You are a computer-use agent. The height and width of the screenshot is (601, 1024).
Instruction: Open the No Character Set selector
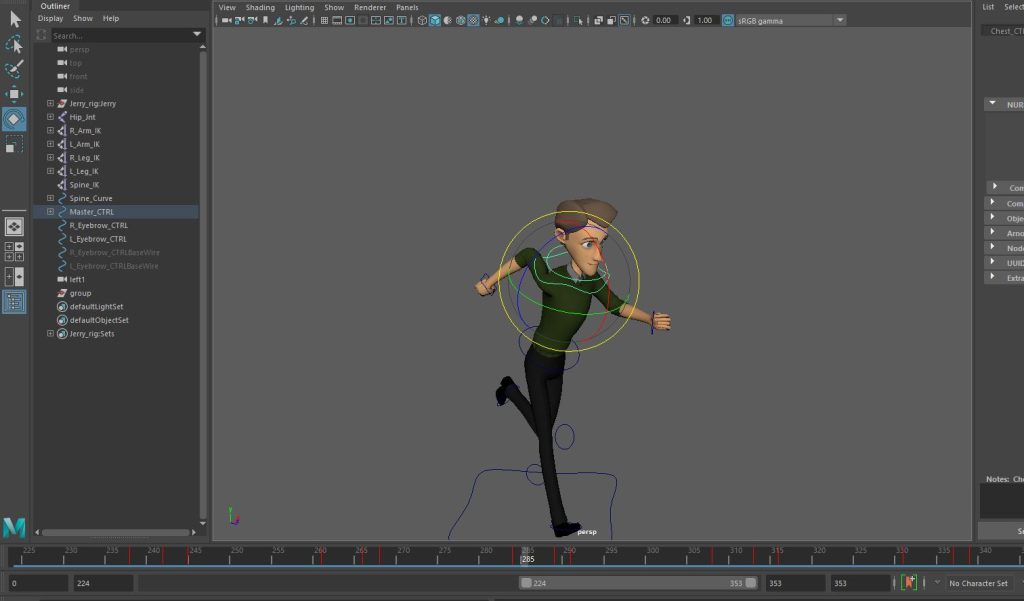(978, 583)
